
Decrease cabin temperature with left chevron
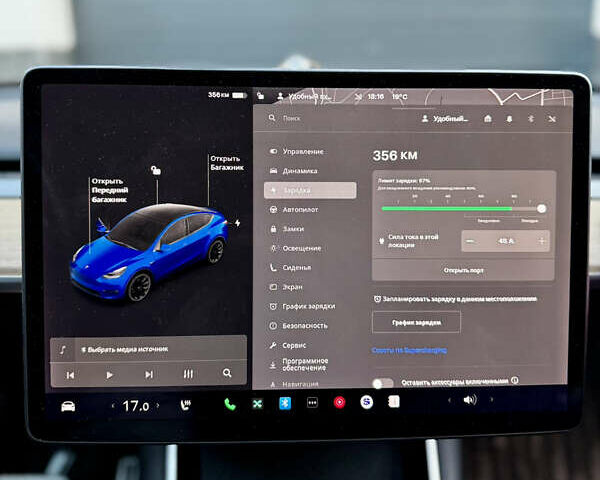pos(113,406)
